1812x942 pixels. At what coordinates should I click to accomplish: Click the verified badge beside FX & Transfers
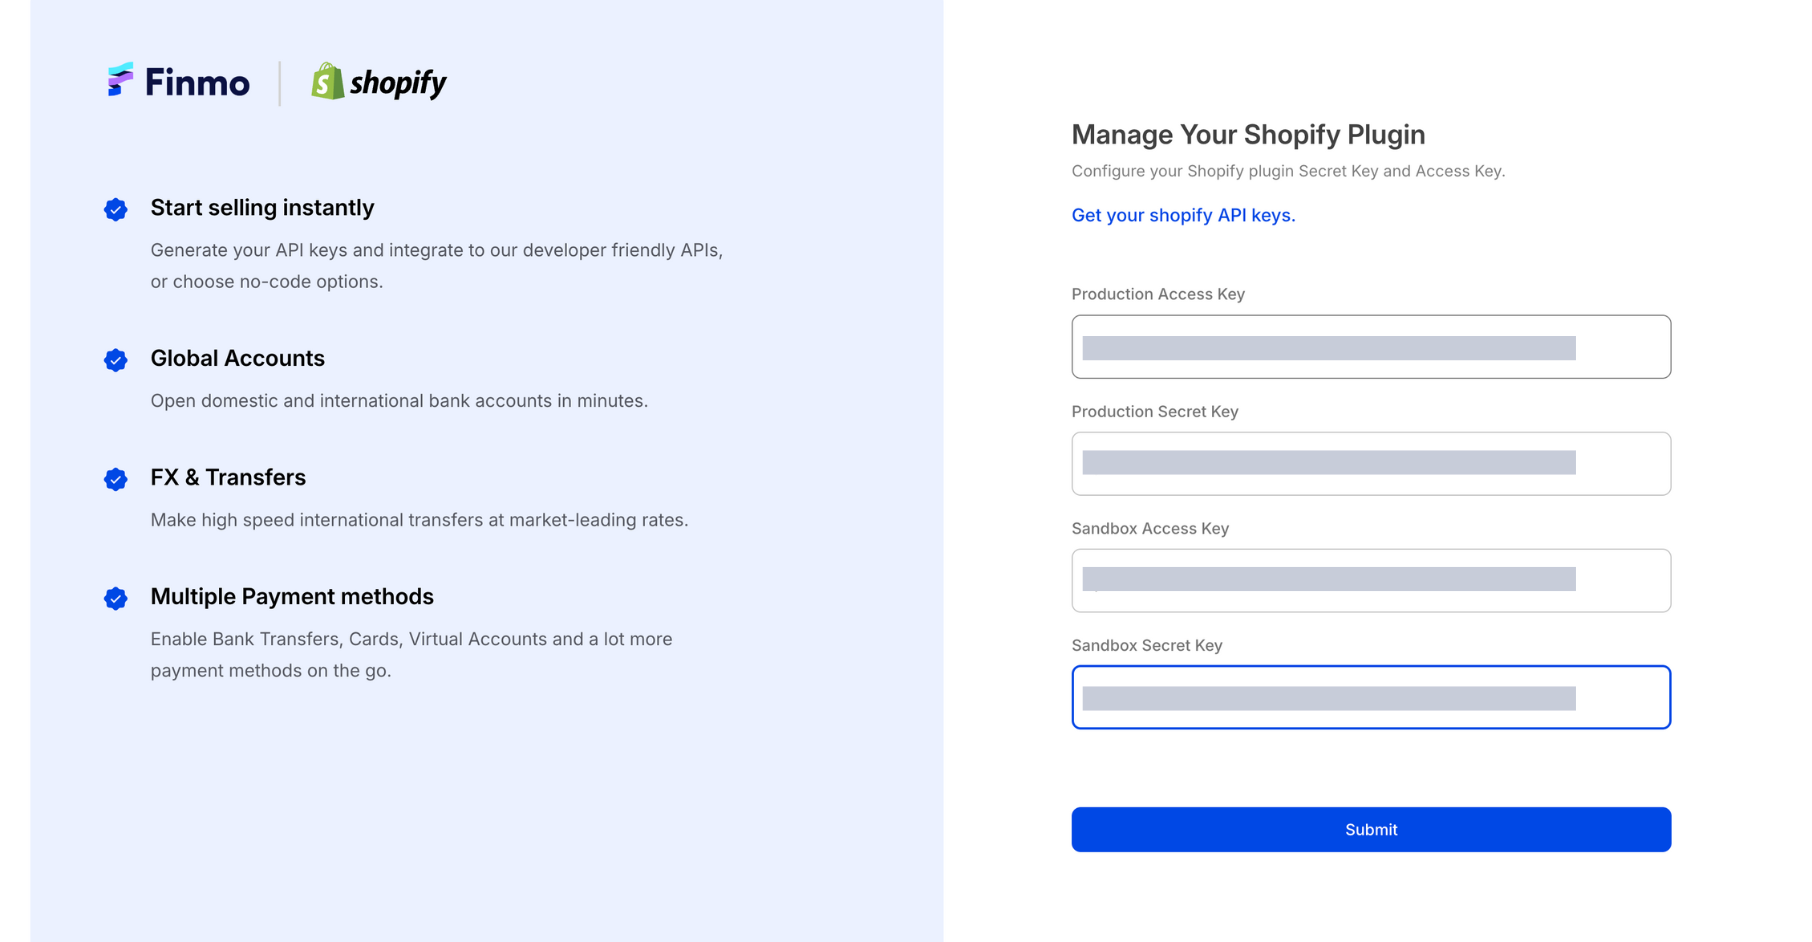click(x=116, y=479)
